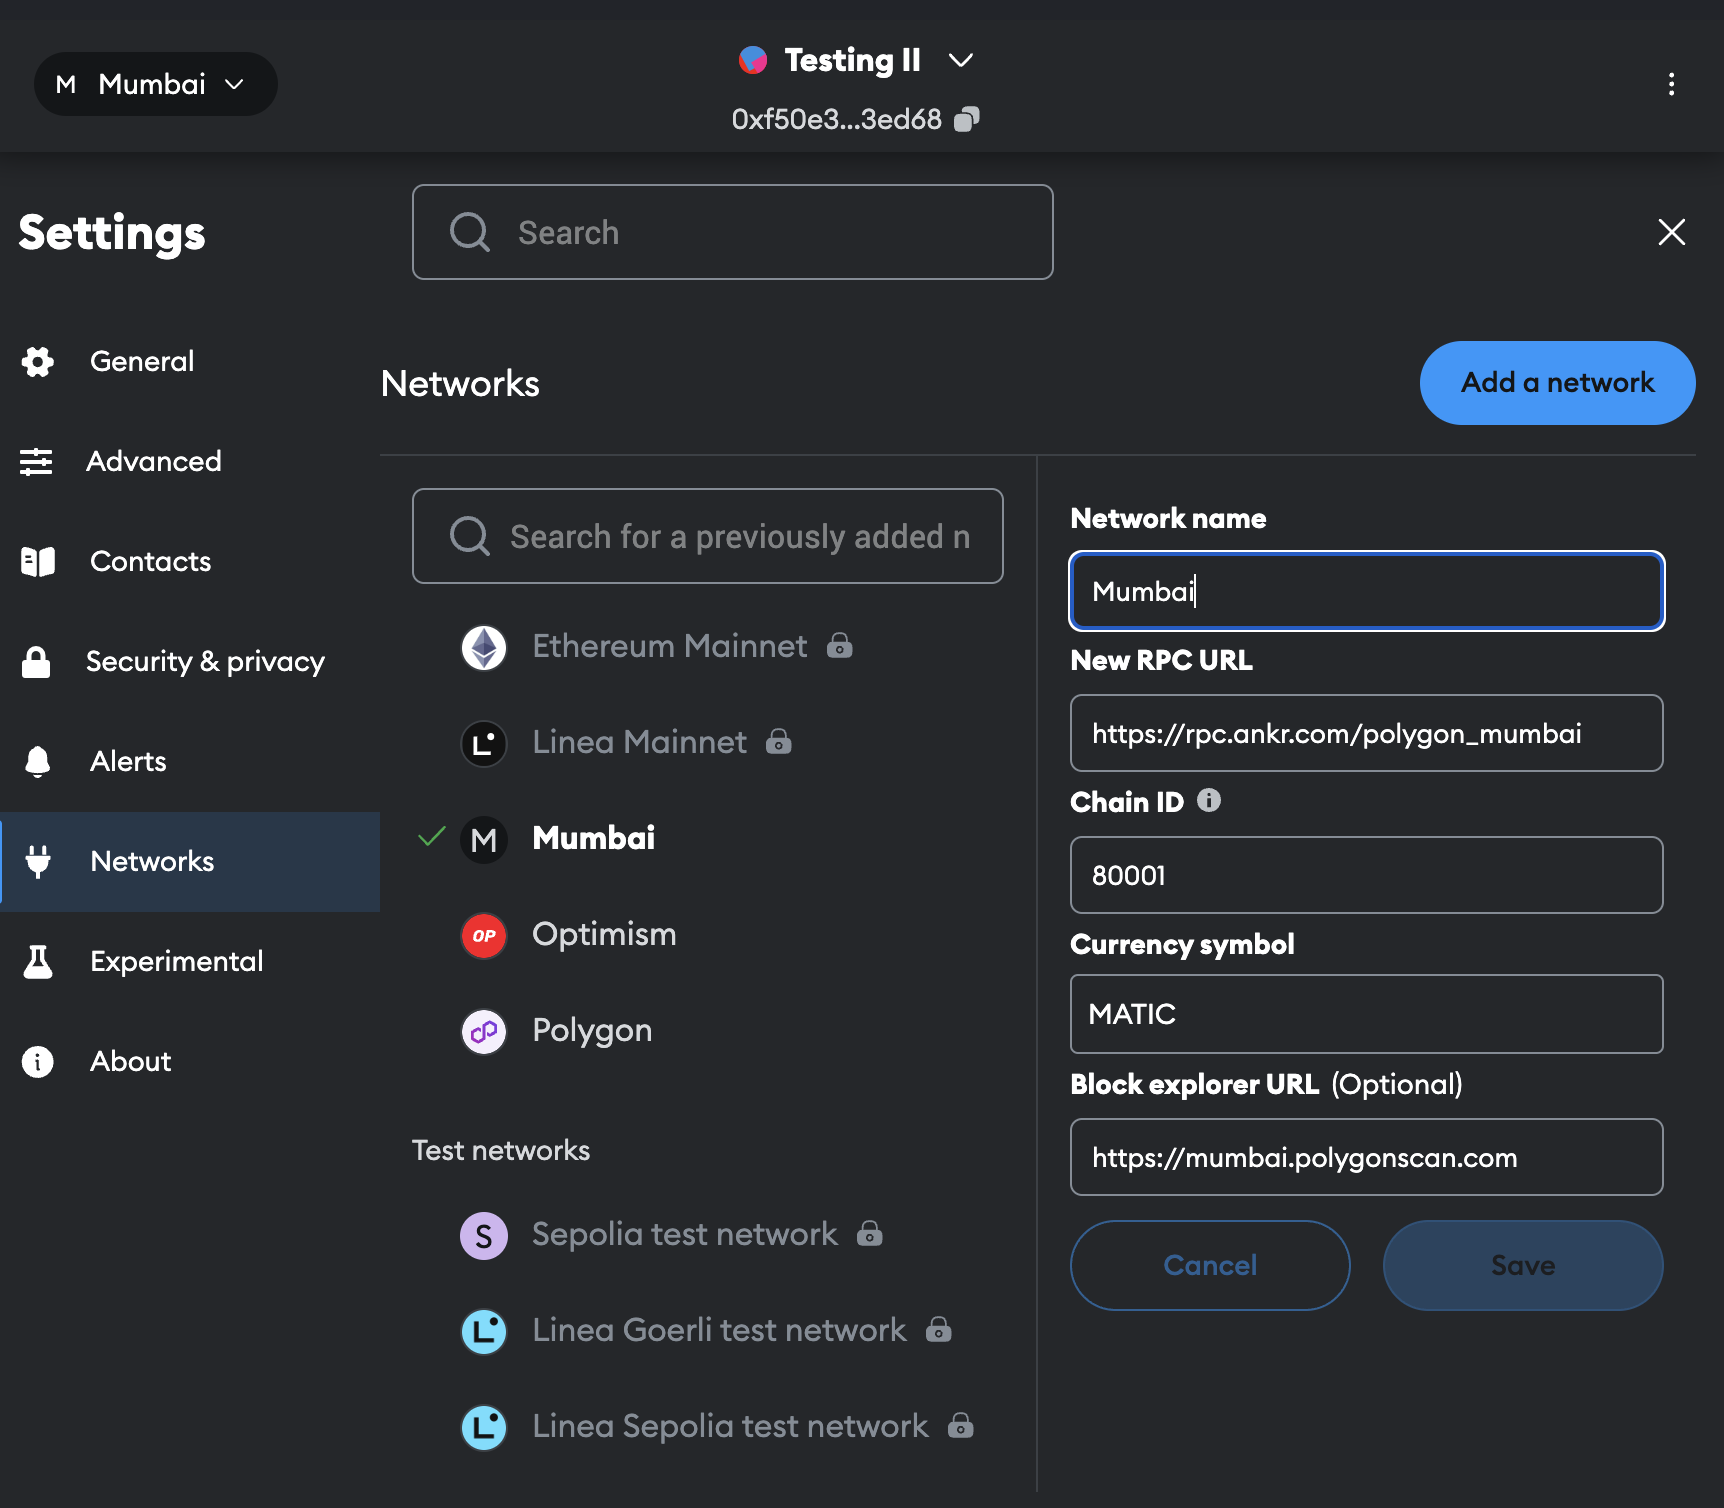
Task: Click the account avatar icon beside Testing II
Action: pyautogui.click(x=753, y=60)
